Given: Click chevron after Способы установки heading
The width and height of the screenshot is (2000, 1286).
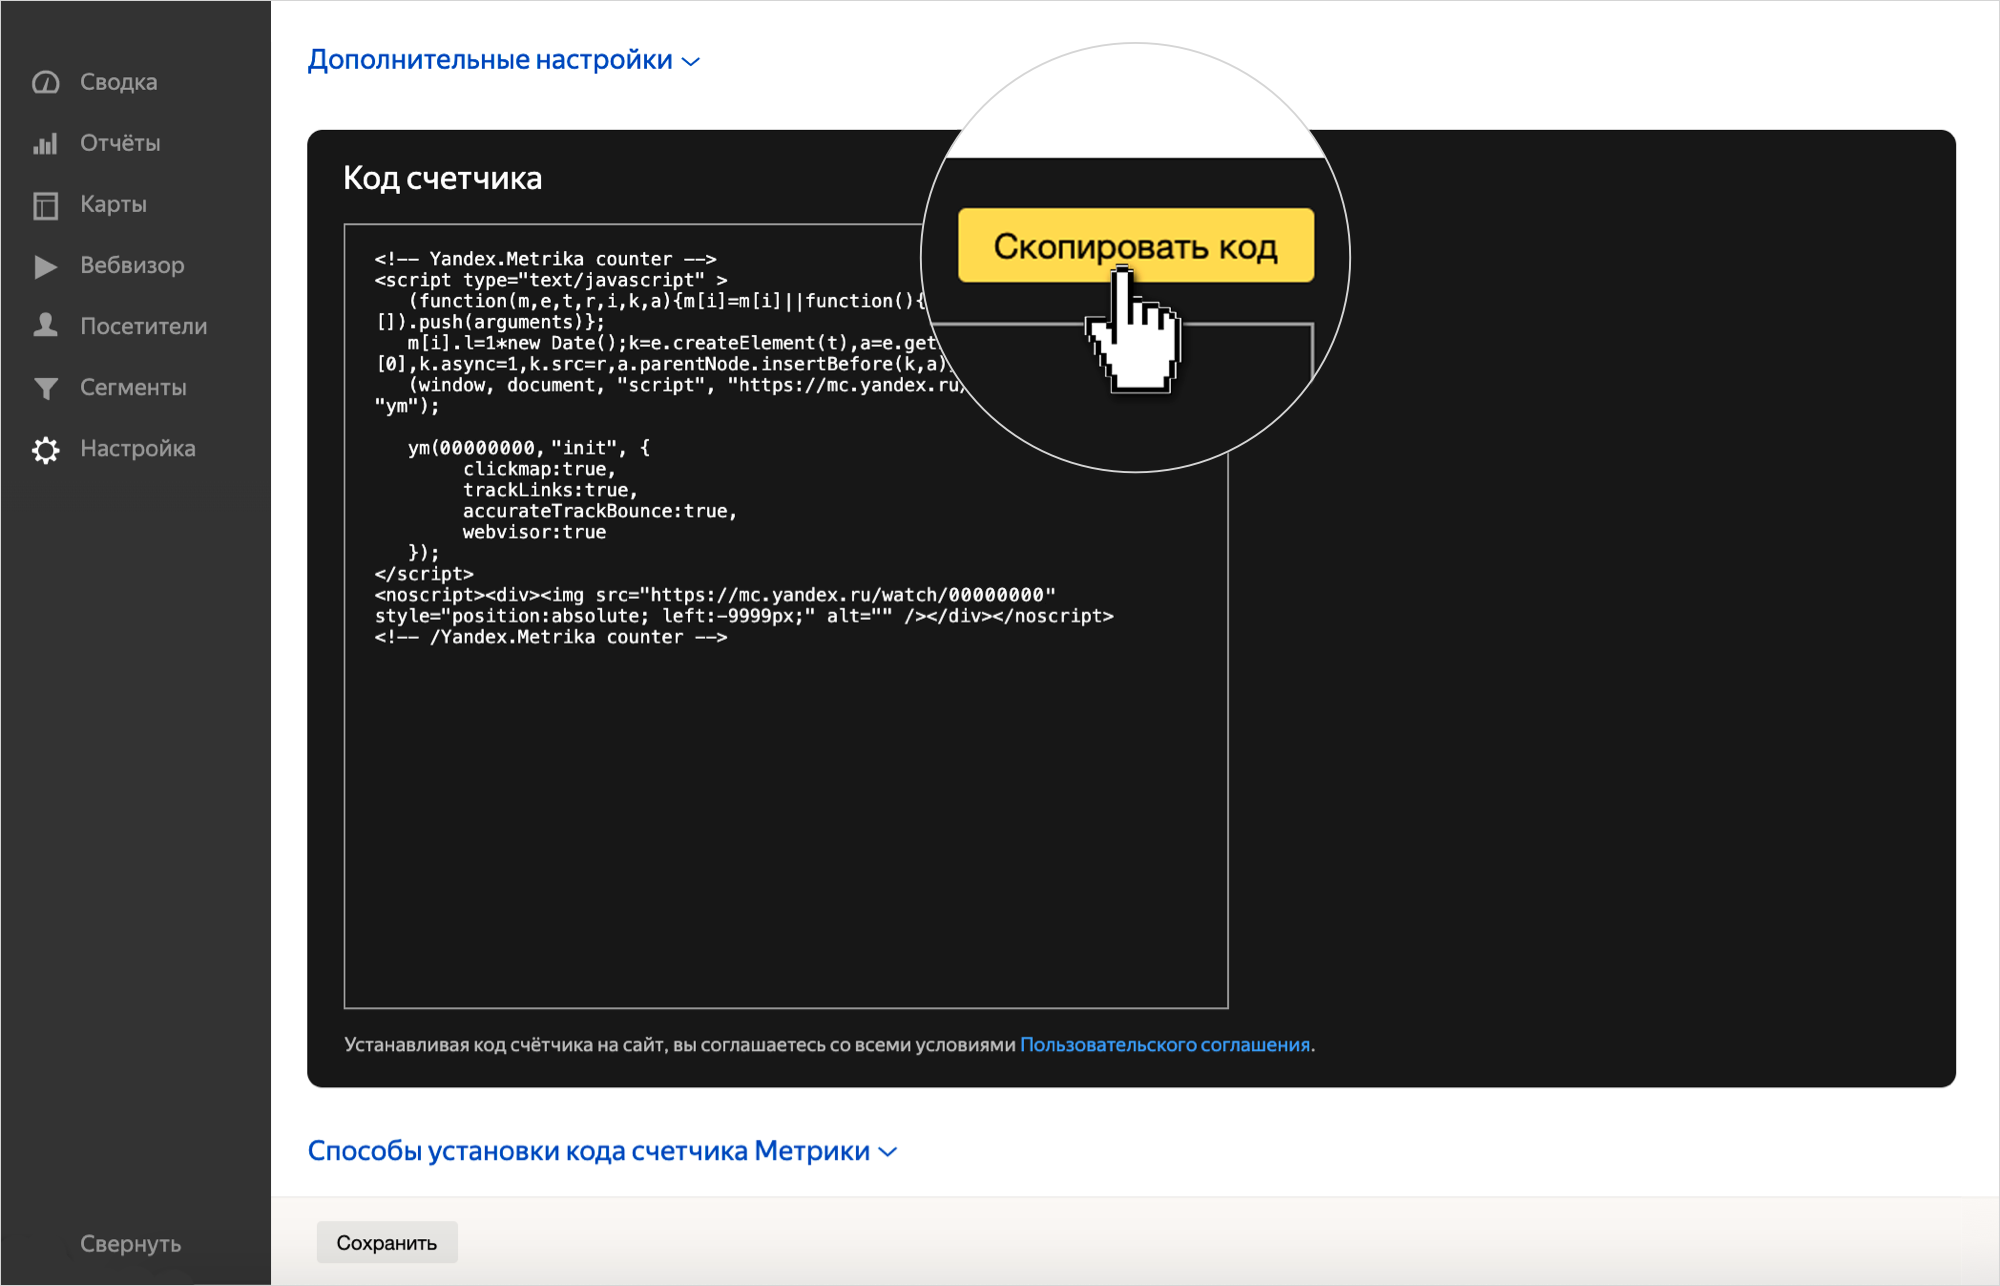Looking at the screenshot, I should tap(888, 1153).
